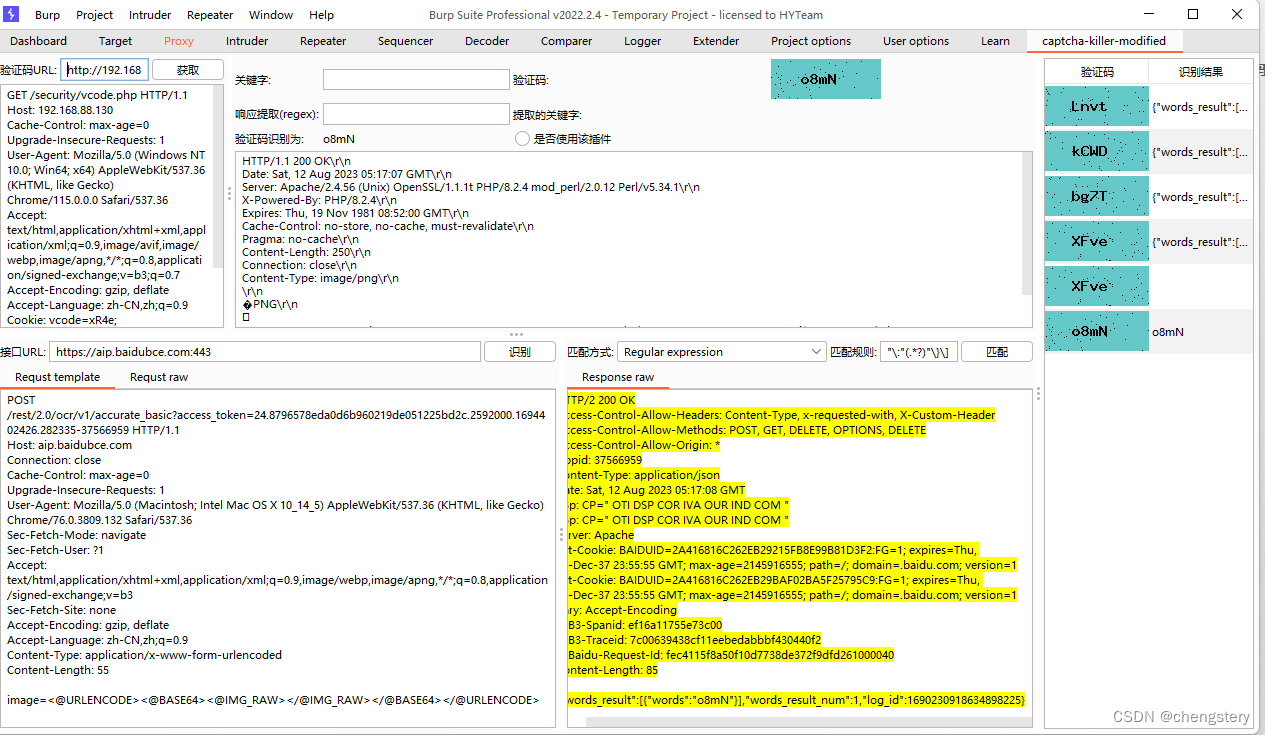Switch to the User options tab
Image resolution: width=1265 pixels, height=735 pixels.
tap(916, 41)
